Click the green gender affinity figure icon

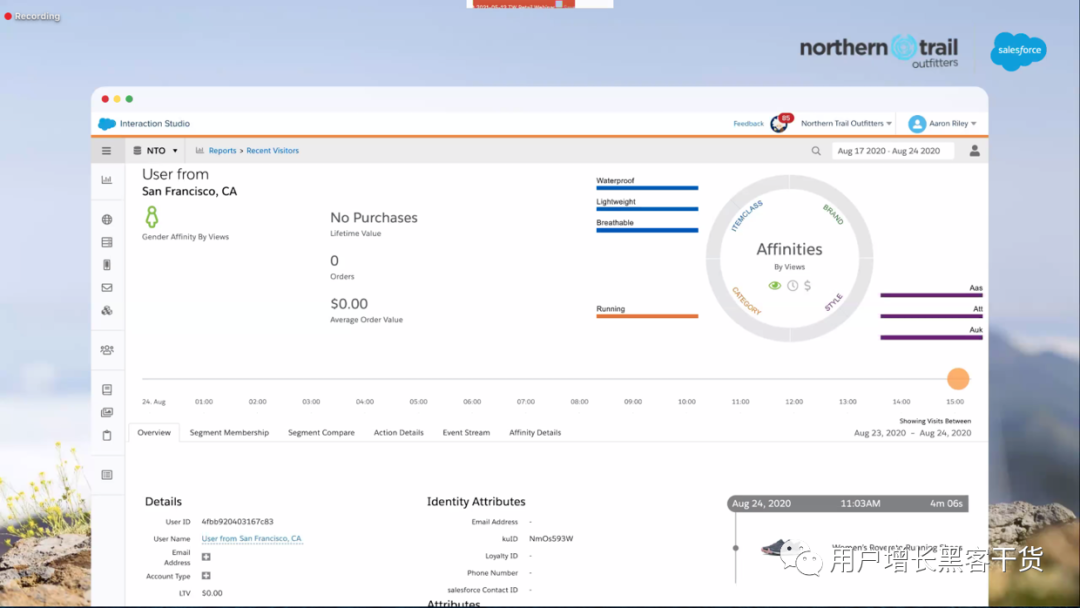152,217
